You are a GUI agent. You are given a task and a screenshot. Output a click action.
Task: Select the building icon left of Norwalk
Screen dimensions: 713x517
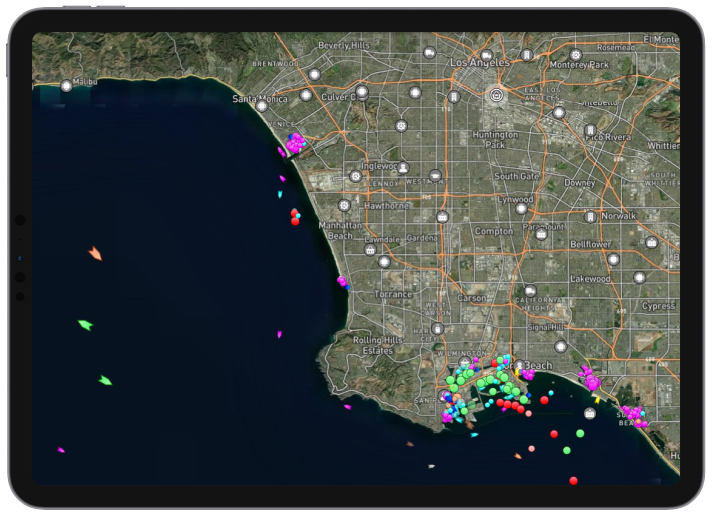592,216
